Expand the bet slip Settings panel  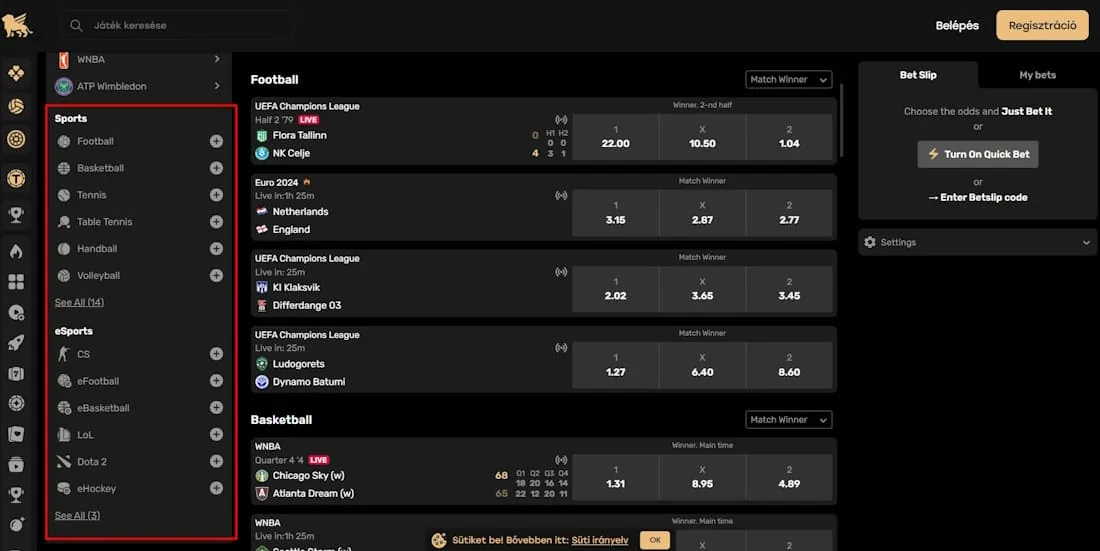pos(978,242)
